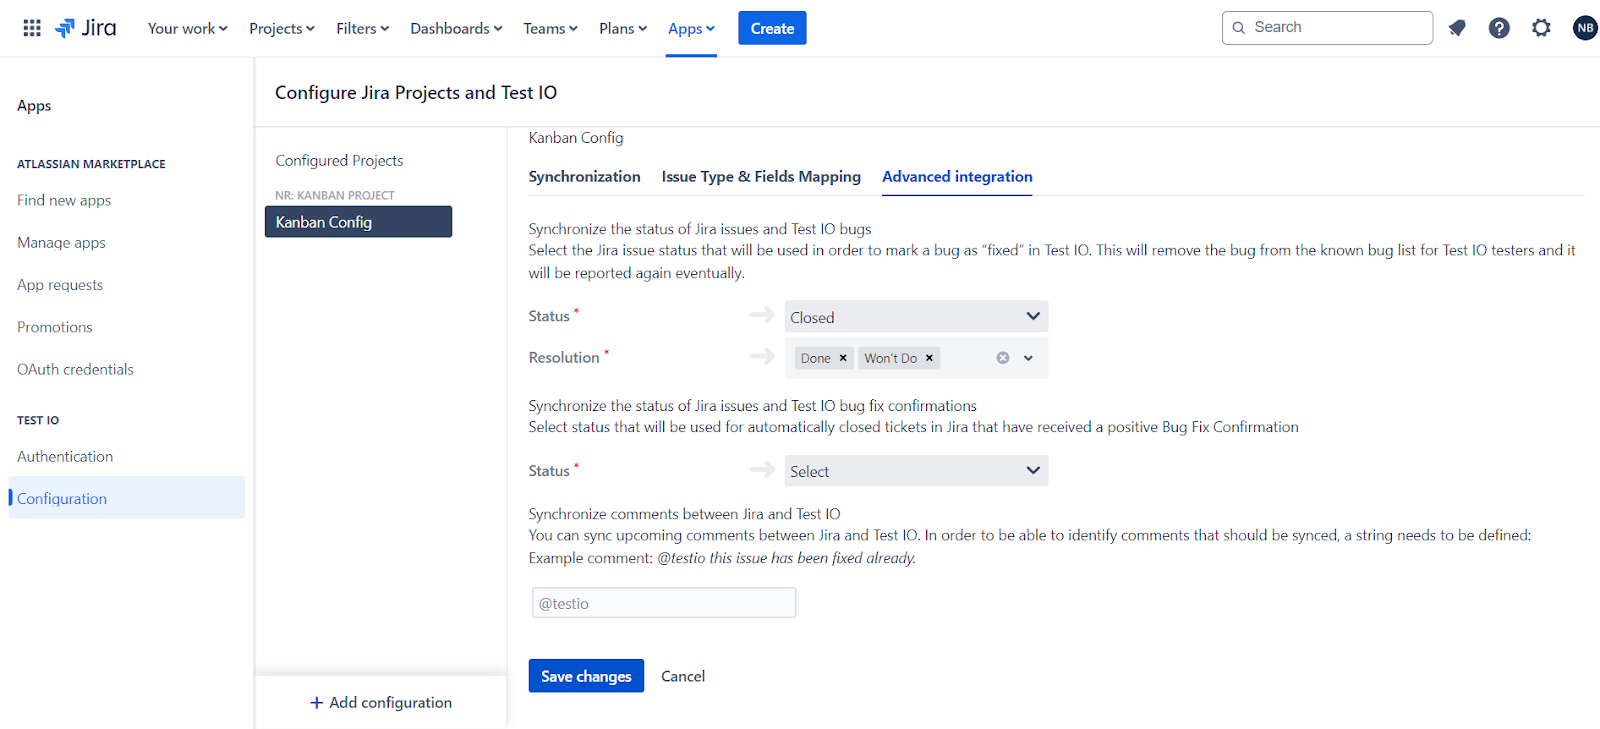Click the Cancel link

(x=683, y=676)
